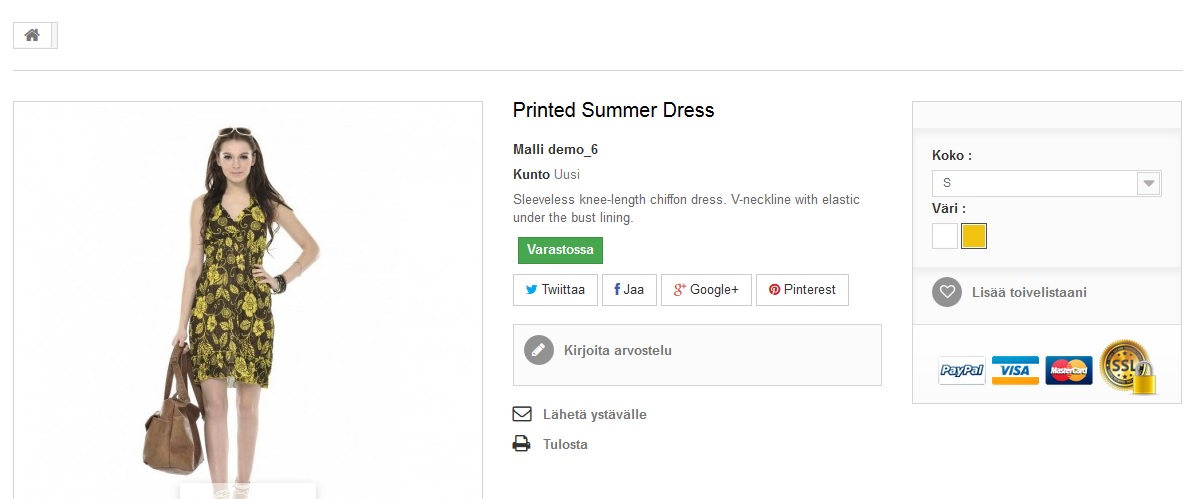Share with the Google+ button
Image resolution: width=1200 pixels, height=499 pixels.
coord(706,290)
